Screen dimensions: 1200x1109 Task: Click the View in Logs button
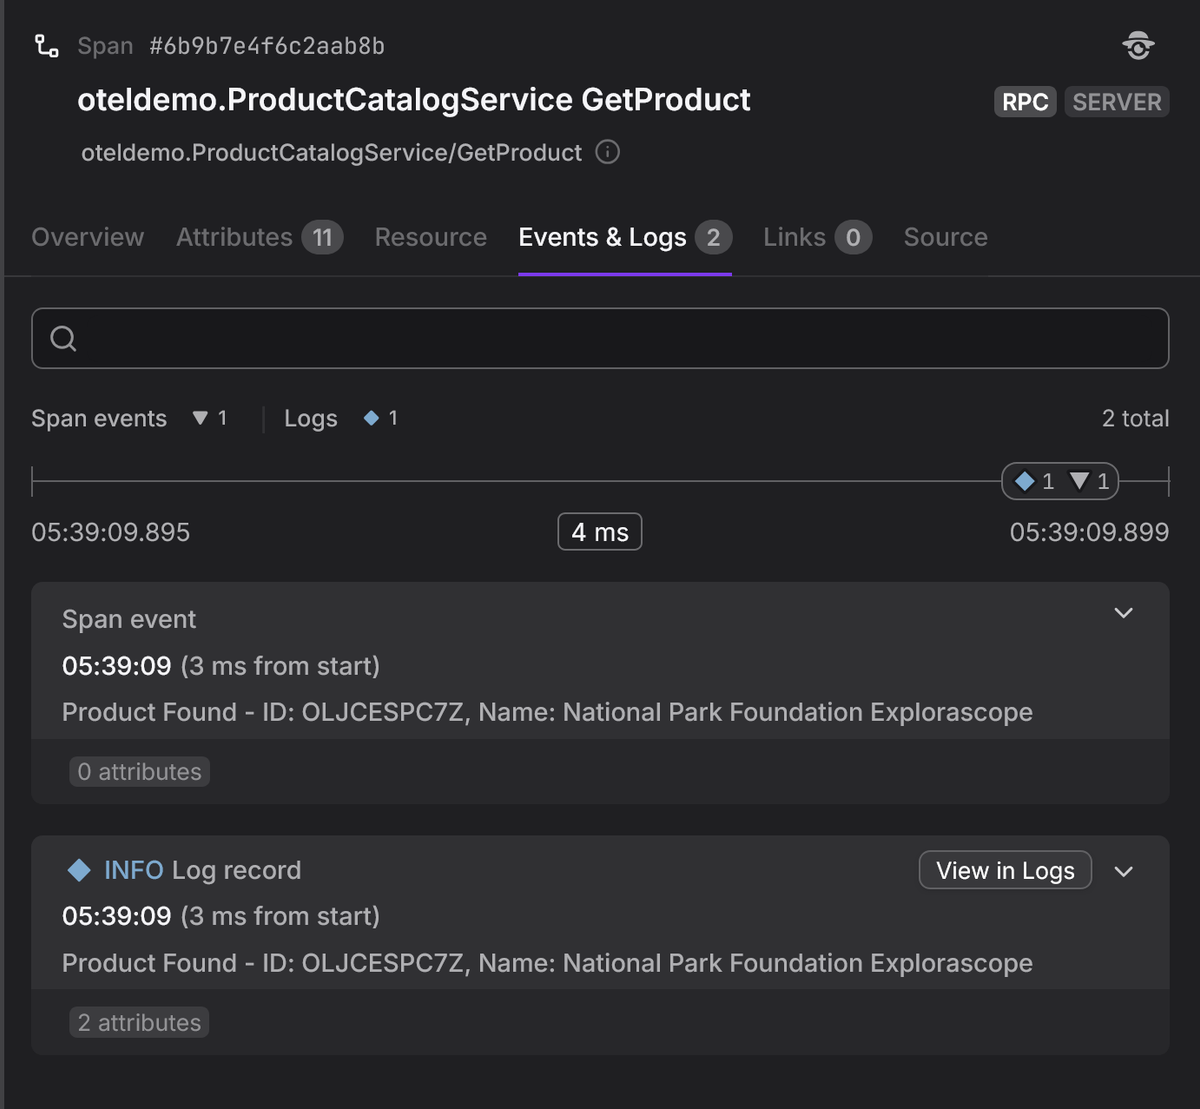click(x=1005, y=871)
